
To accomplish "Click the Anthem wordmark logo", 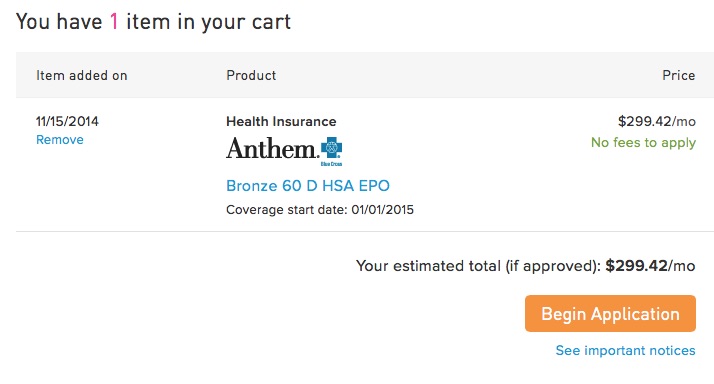I will click(271, 148).
